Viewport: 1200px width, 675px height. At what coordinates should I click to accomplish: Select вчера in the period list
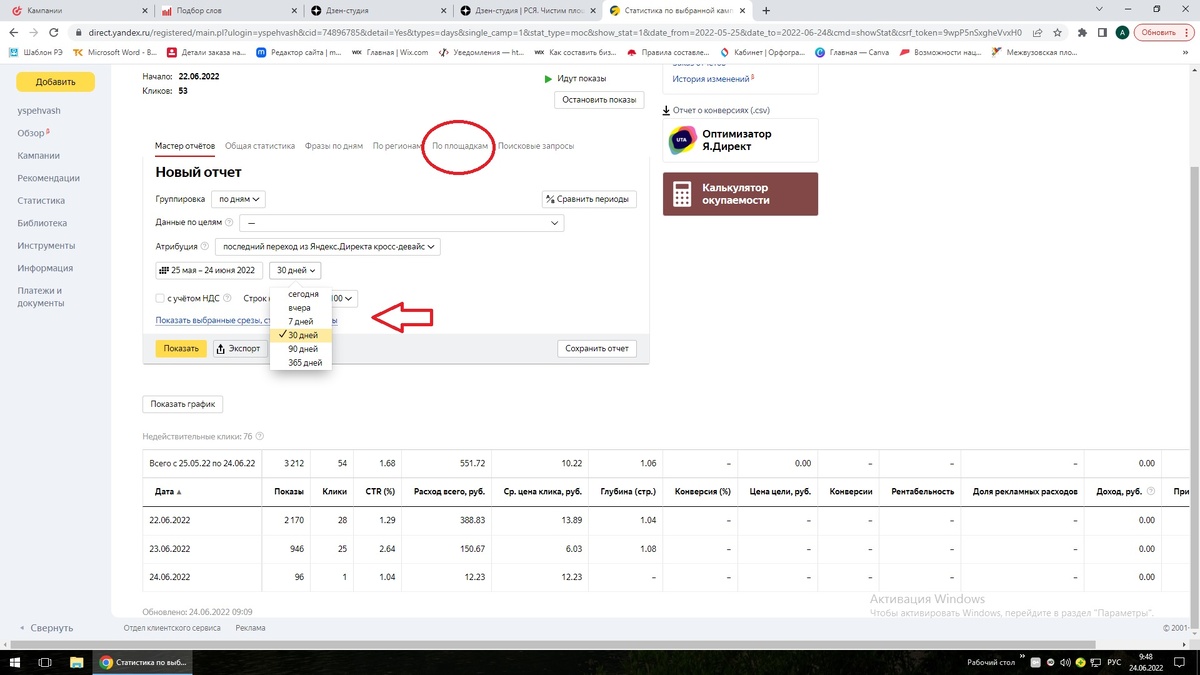tap(300, 308)
